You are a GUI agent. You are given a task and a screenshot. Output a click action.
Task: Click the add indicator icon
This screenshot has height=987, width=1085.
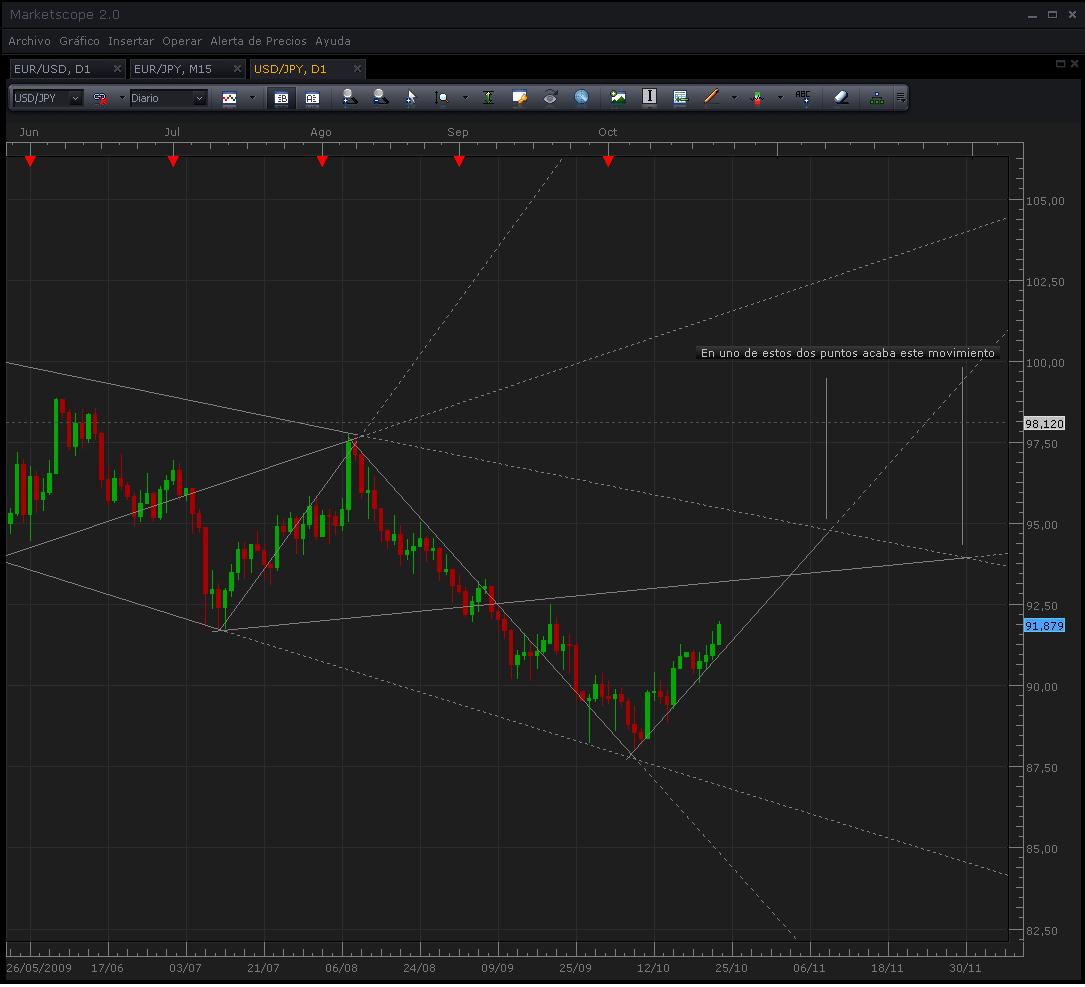pos(680,97)
